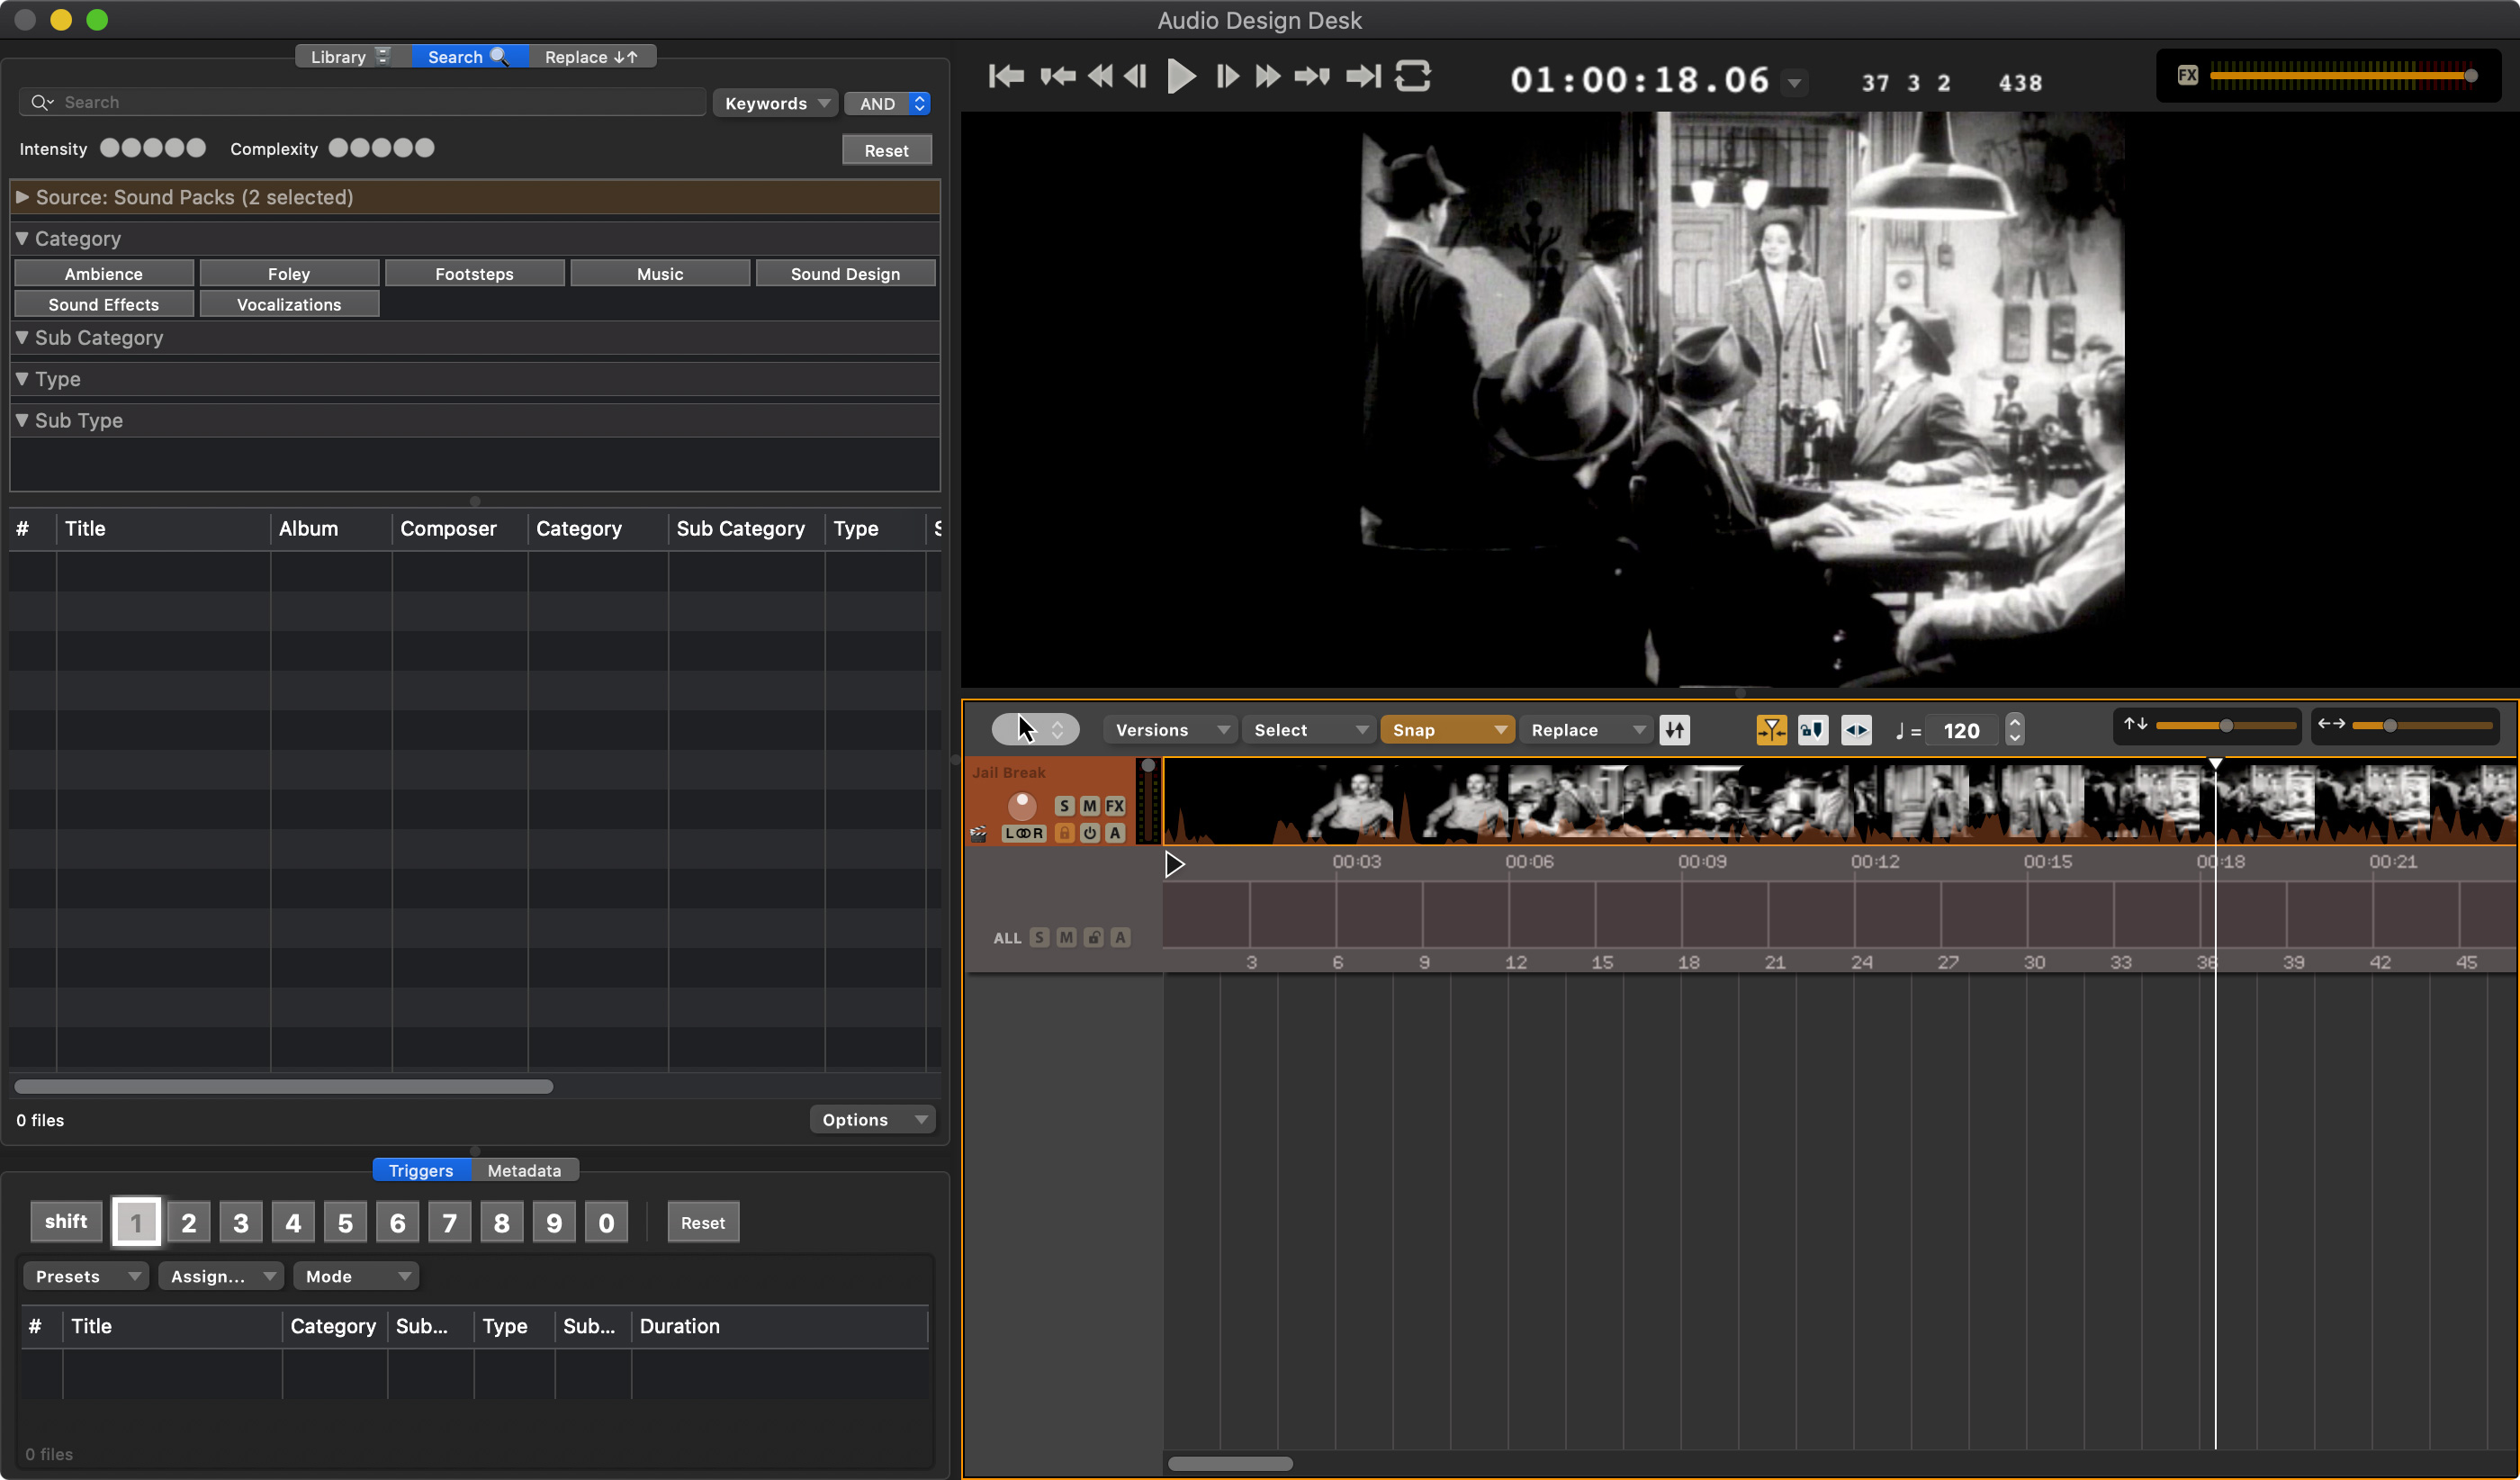Click the play-from-start triangle on the ruler
The height and width of the screenshot is (1480, 2520).
point(1175,864)
